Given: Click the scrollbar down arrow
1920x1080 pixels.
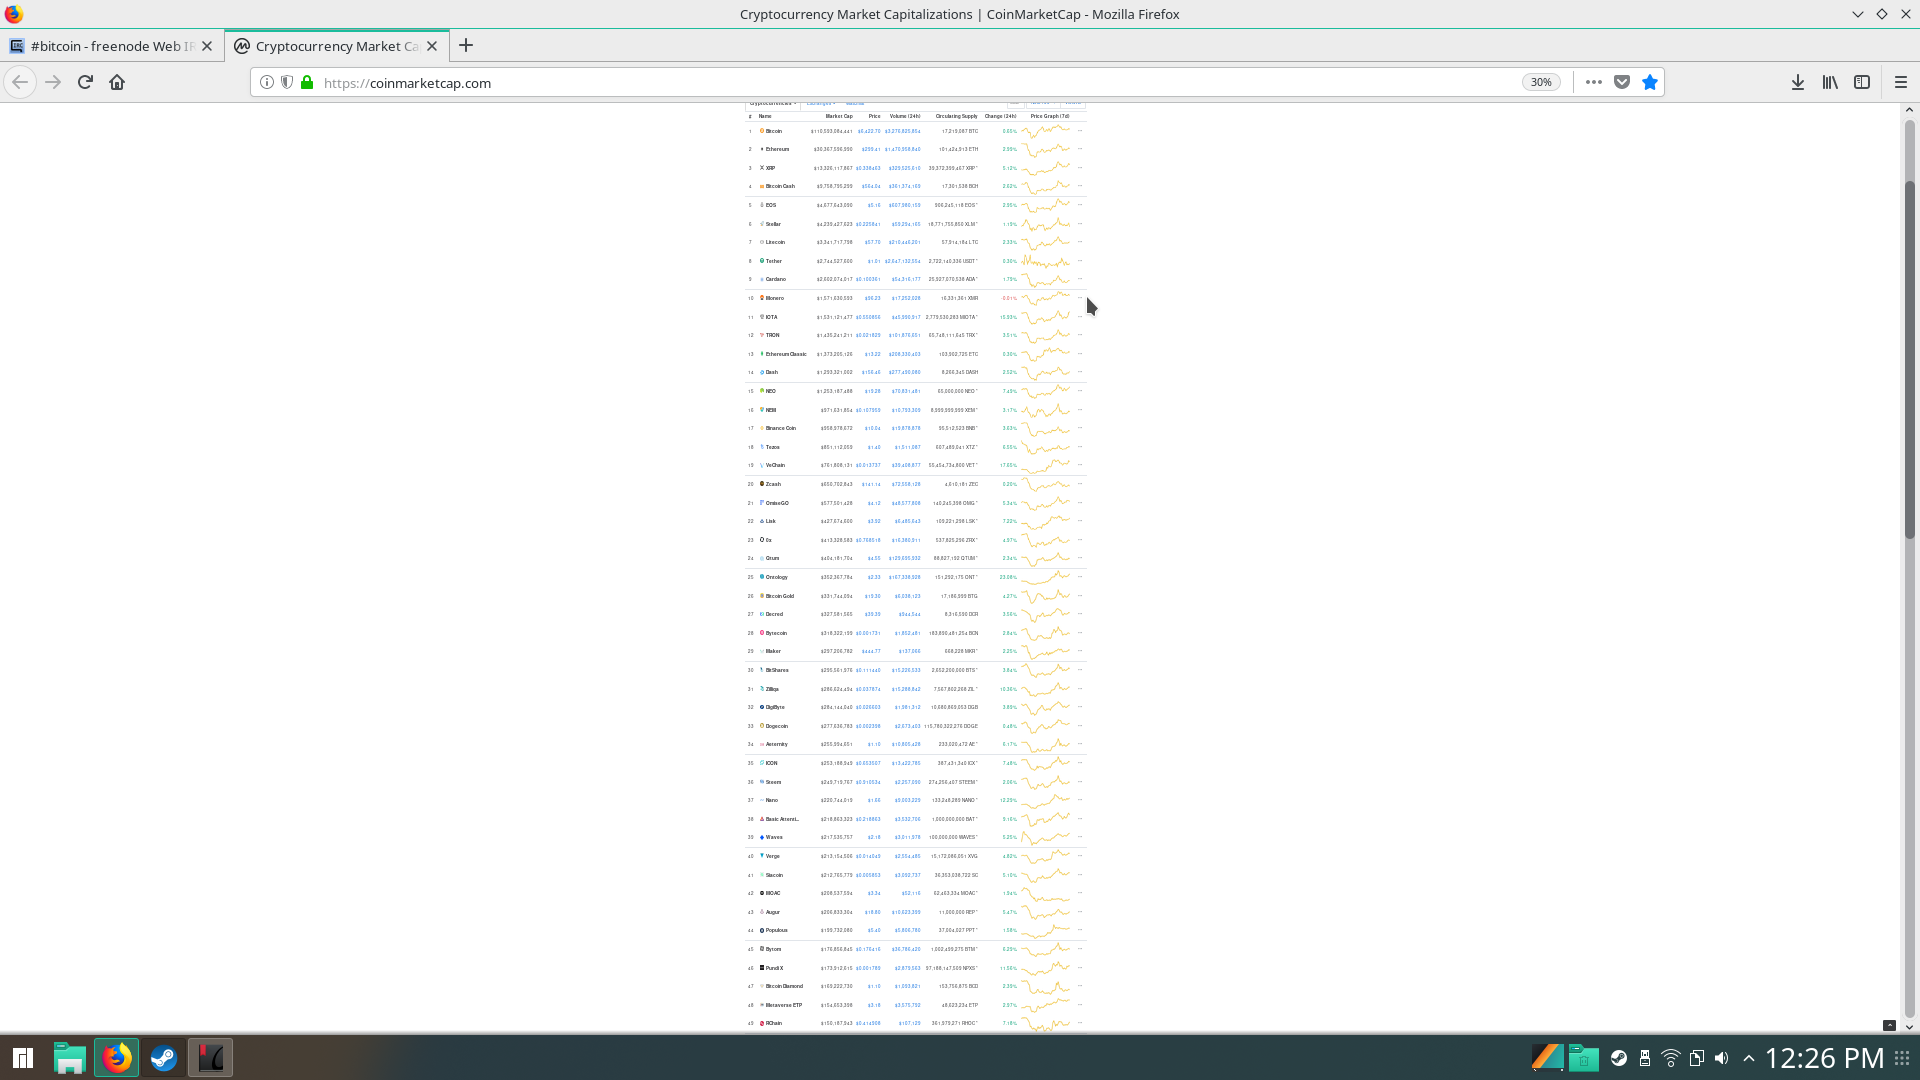Looking at the screenshot, I should click(x=1909, y=1027).
